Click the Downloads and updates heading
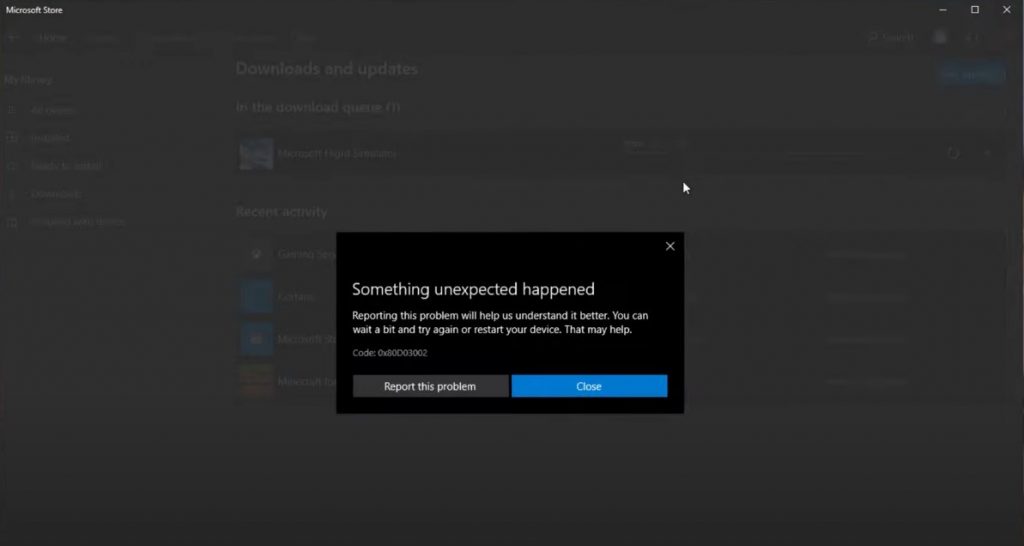This screenshot has height=546, width=1024. [327, 69]
